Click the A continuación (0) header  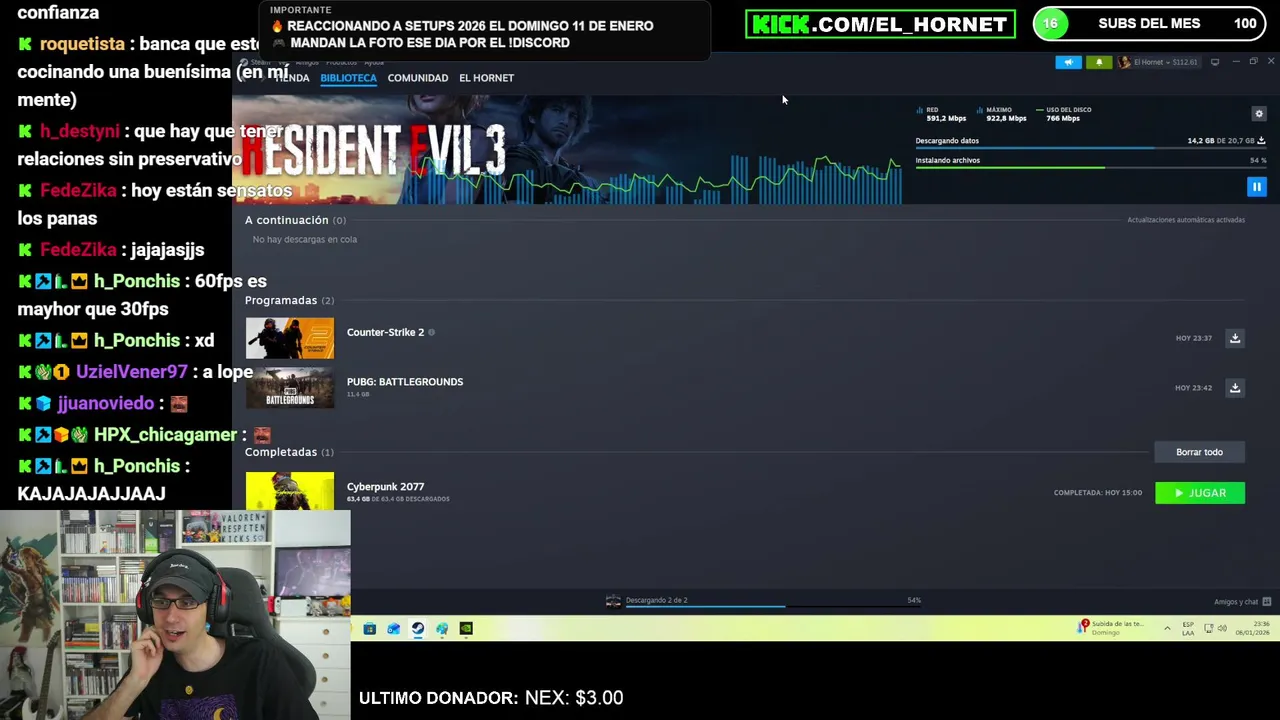[295, 220]
